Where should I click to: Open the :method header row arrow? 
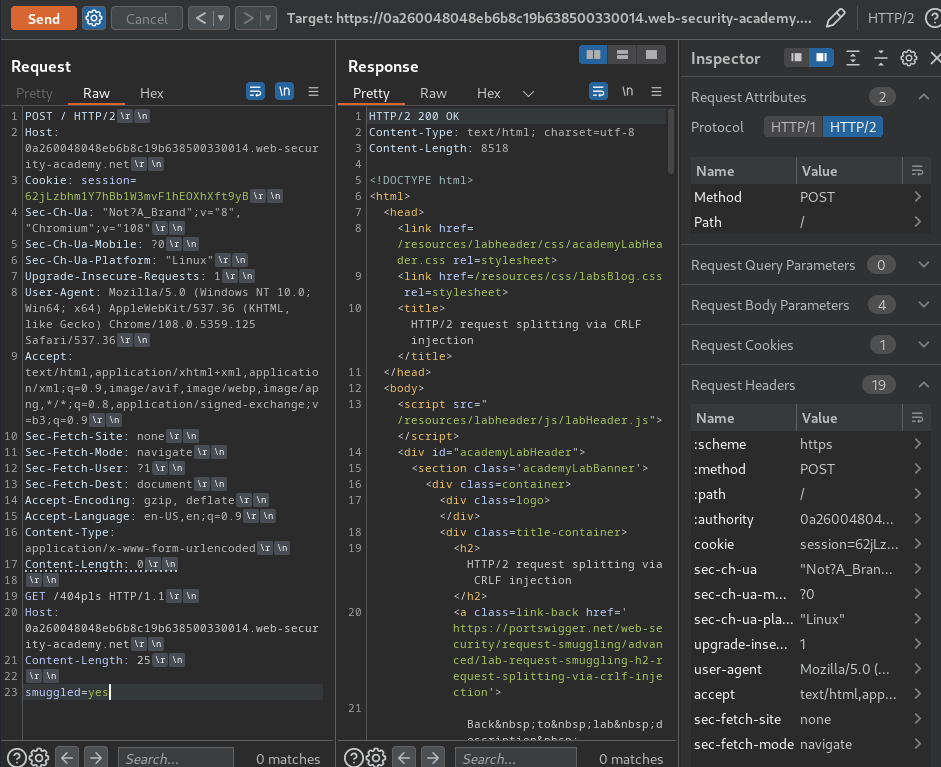pos(917,469)
